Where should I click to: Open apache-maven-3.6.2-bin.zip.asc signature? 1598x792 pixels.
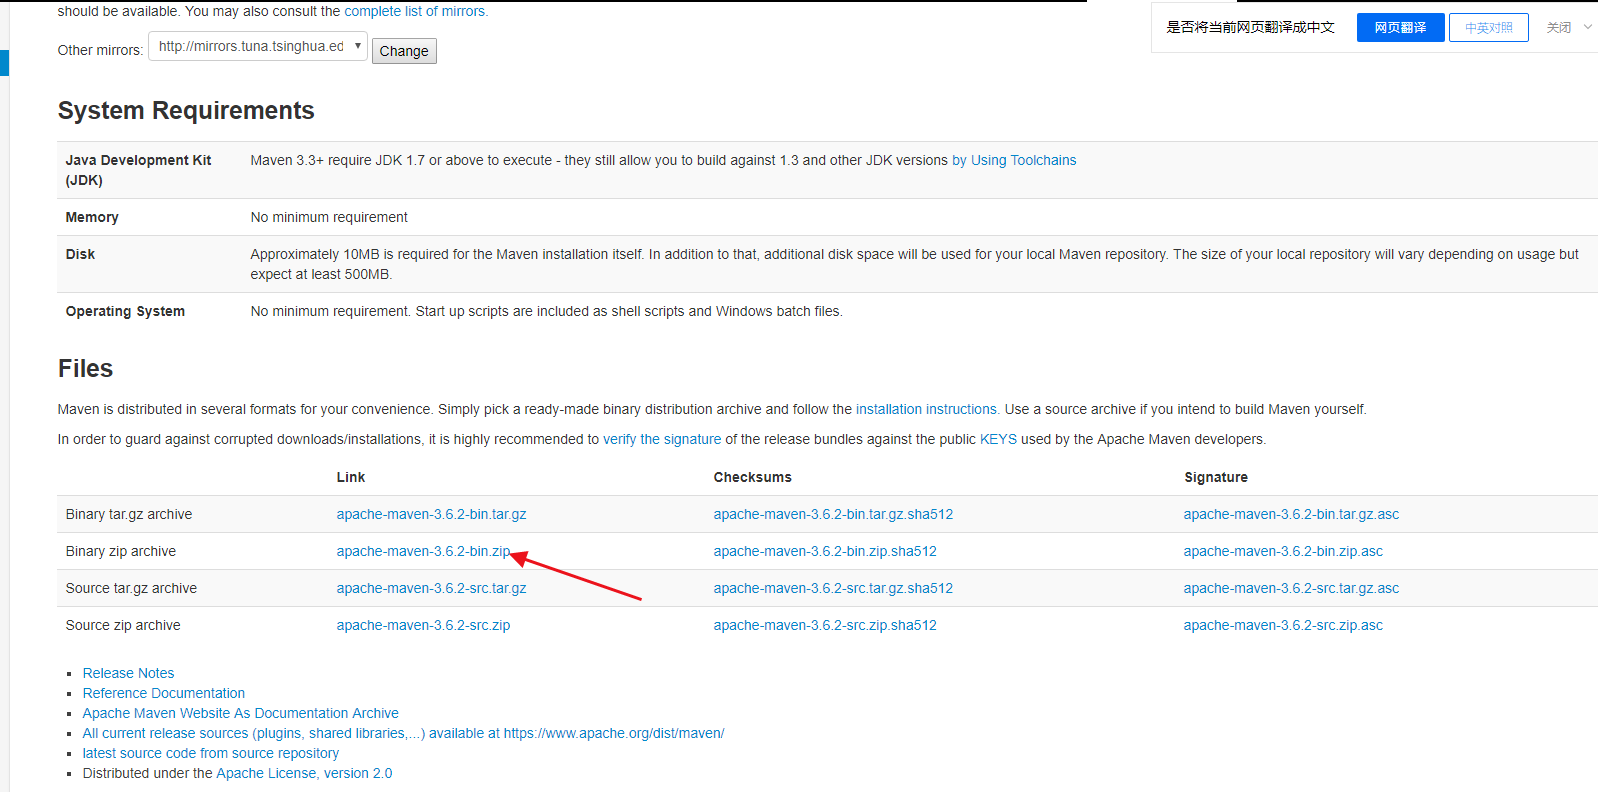click(x=1283, y=551)
